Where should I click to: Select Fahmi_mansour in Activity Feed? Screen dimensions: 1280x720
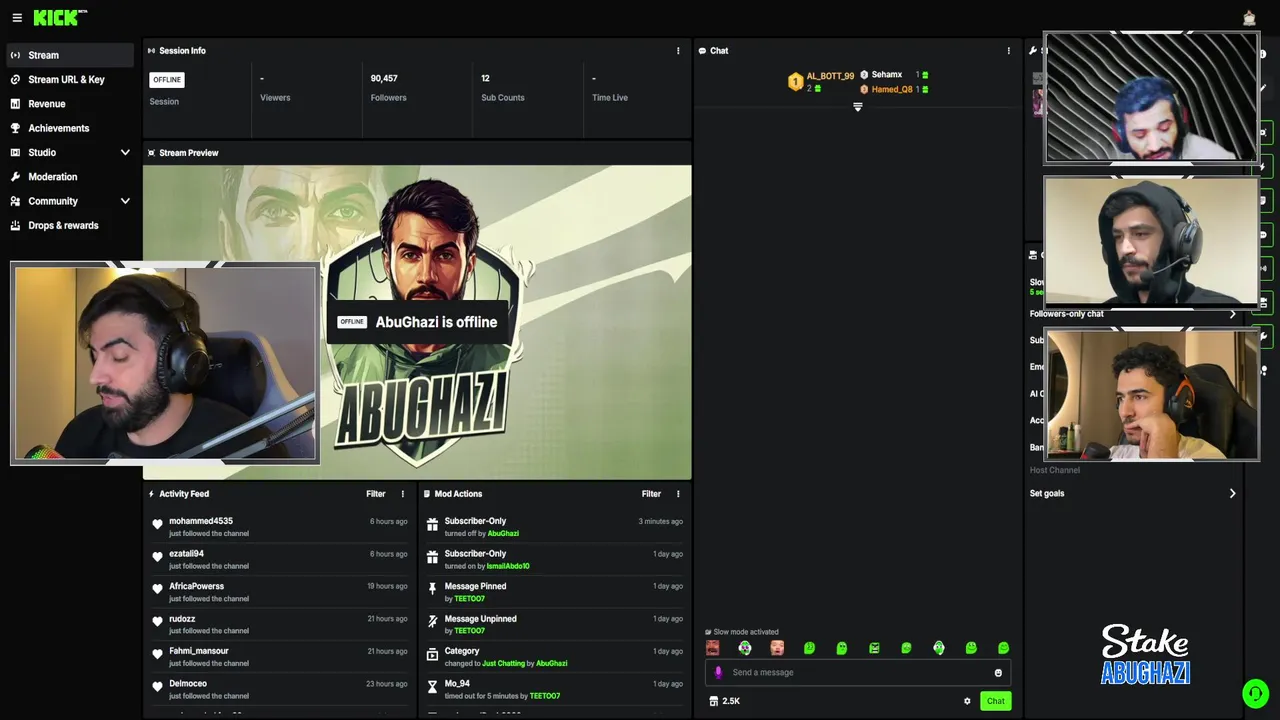pos(199,652)
